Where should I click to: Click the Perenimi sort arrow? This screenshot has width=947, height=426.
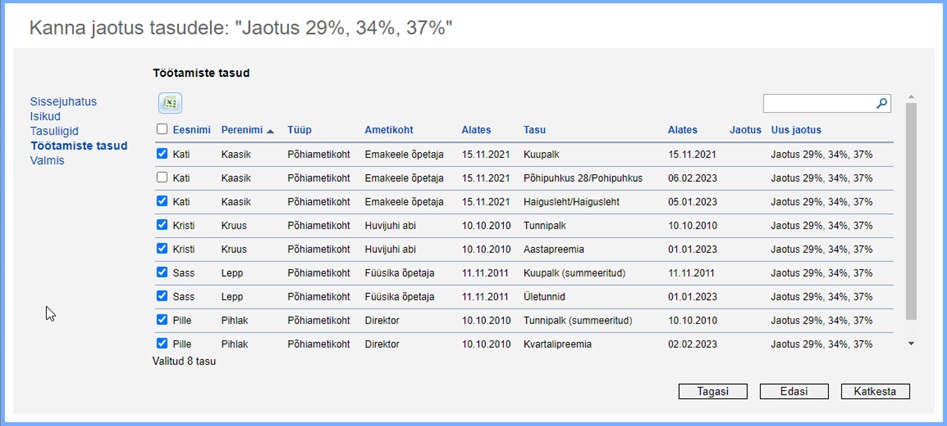tap(271, 131)
